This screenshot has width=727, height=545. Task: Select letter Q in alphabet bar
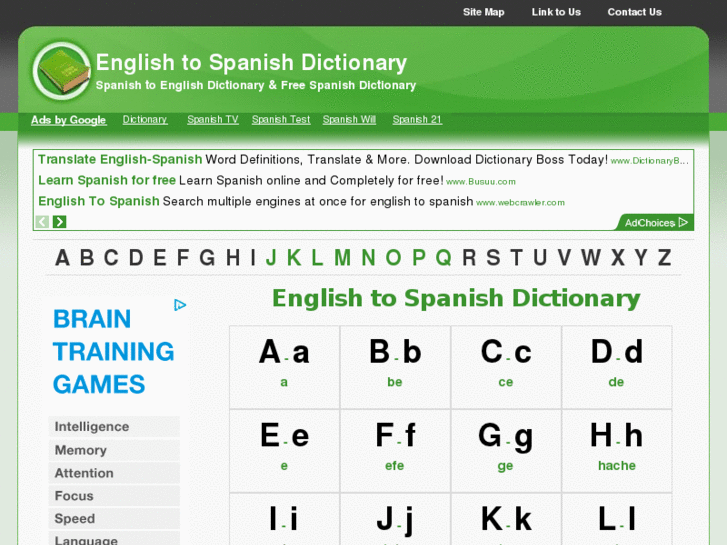click(444, 257)
